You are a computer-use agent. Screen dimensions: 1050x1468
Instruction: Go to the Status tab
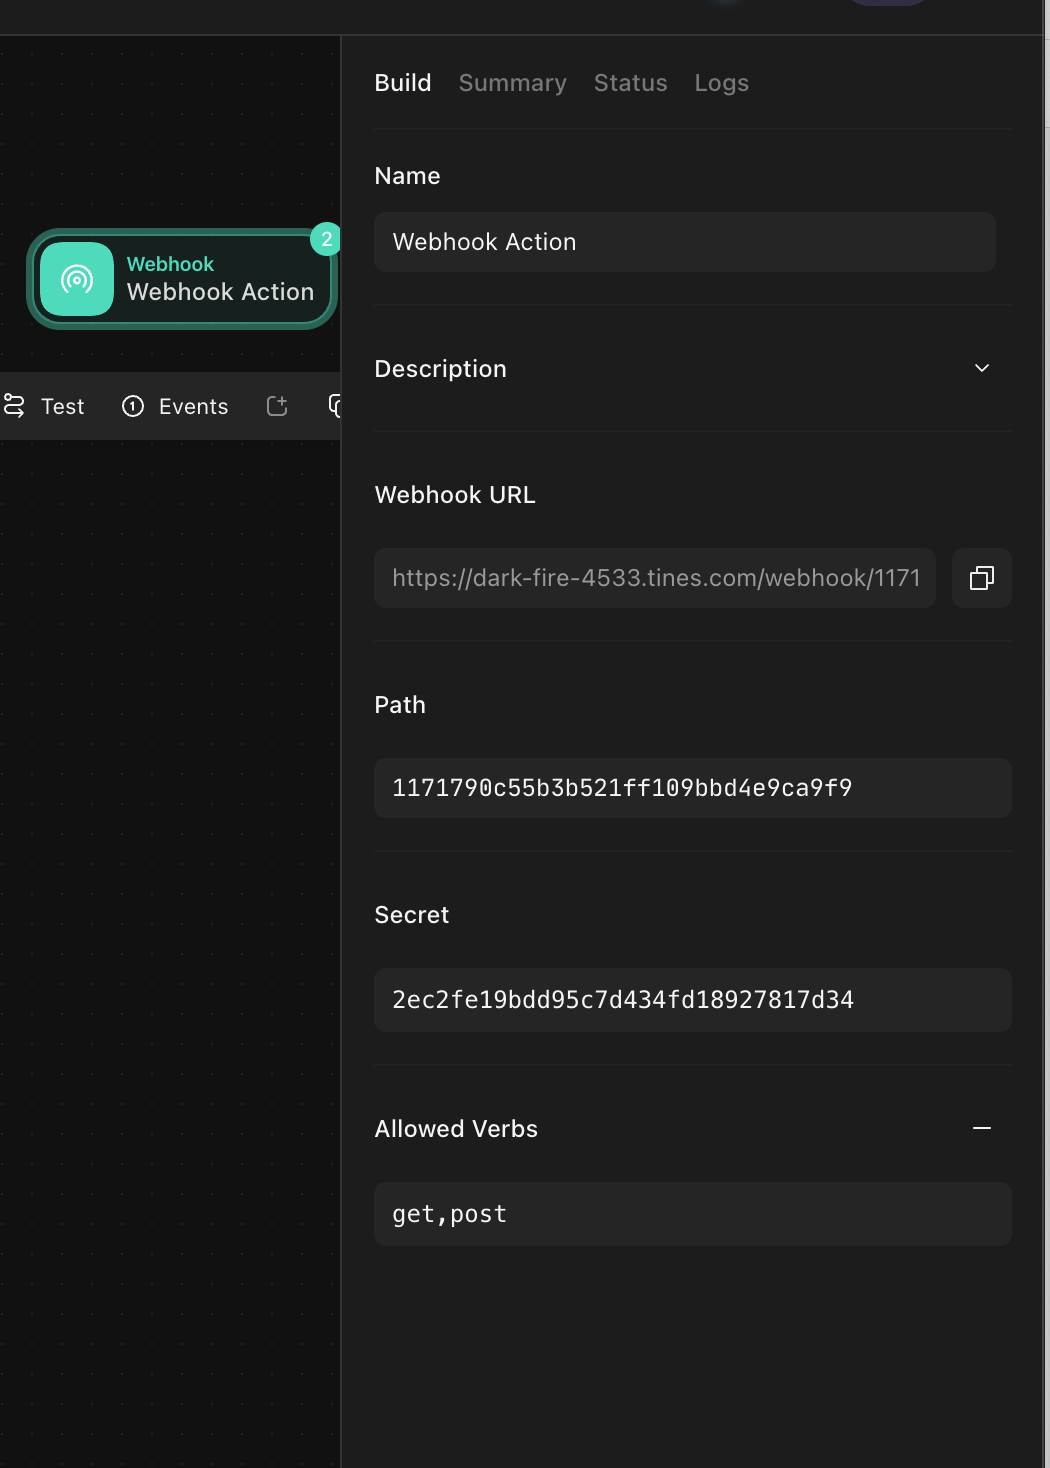coord(630,83)
